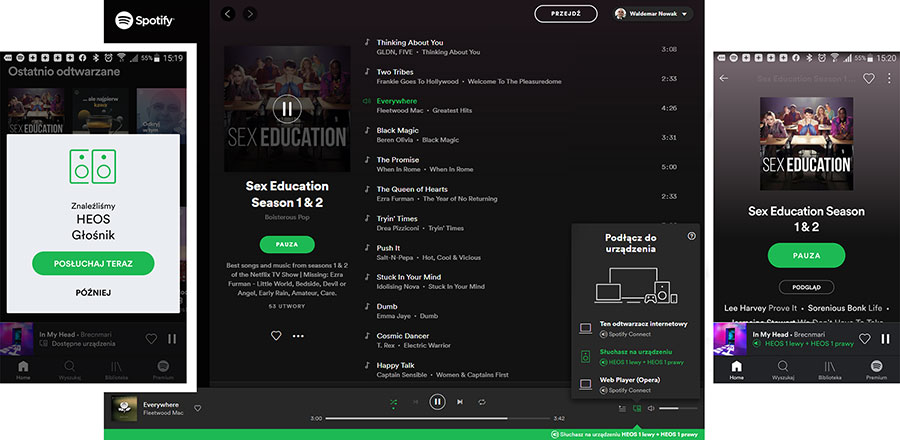Click the music note icon beside Dumb
The image size is (900, 440).
click(x=367, y=306)
